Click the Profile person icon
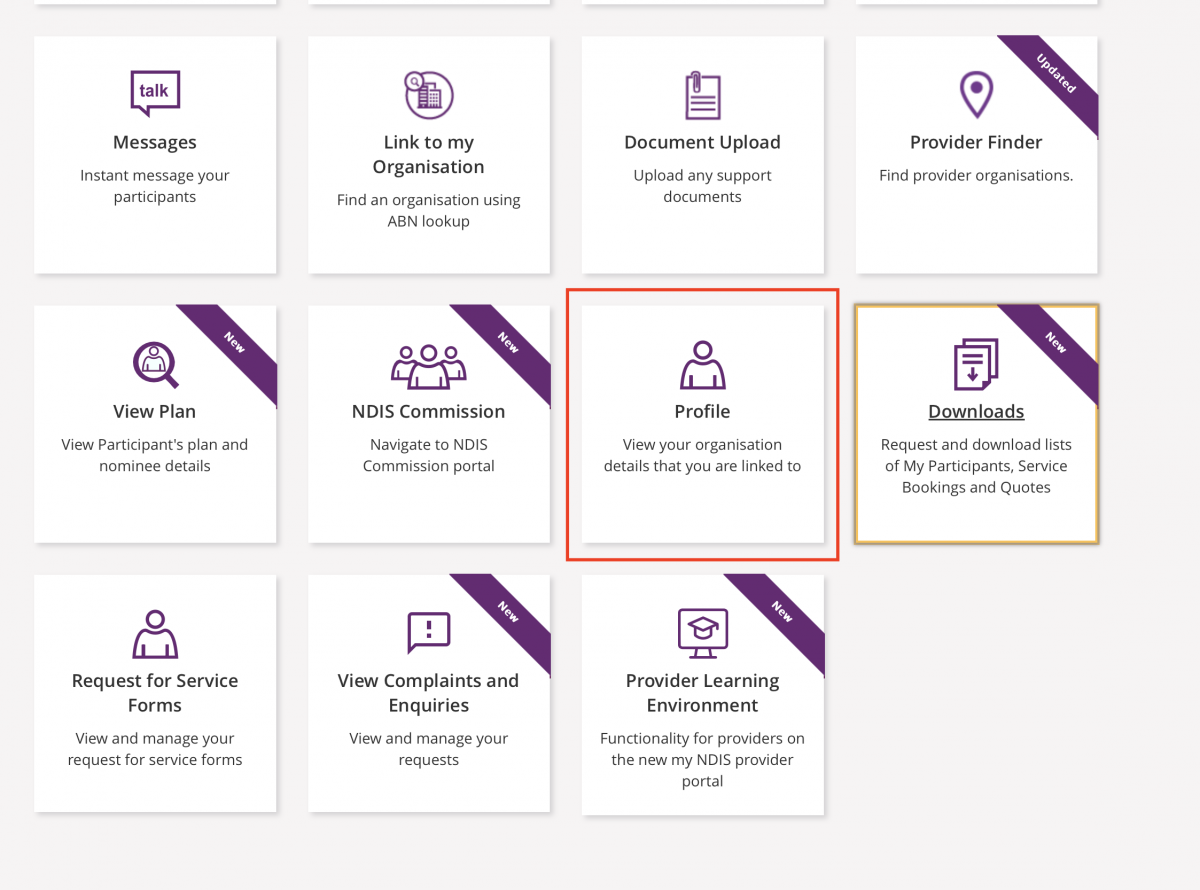1200x890 pixels. 702,364
